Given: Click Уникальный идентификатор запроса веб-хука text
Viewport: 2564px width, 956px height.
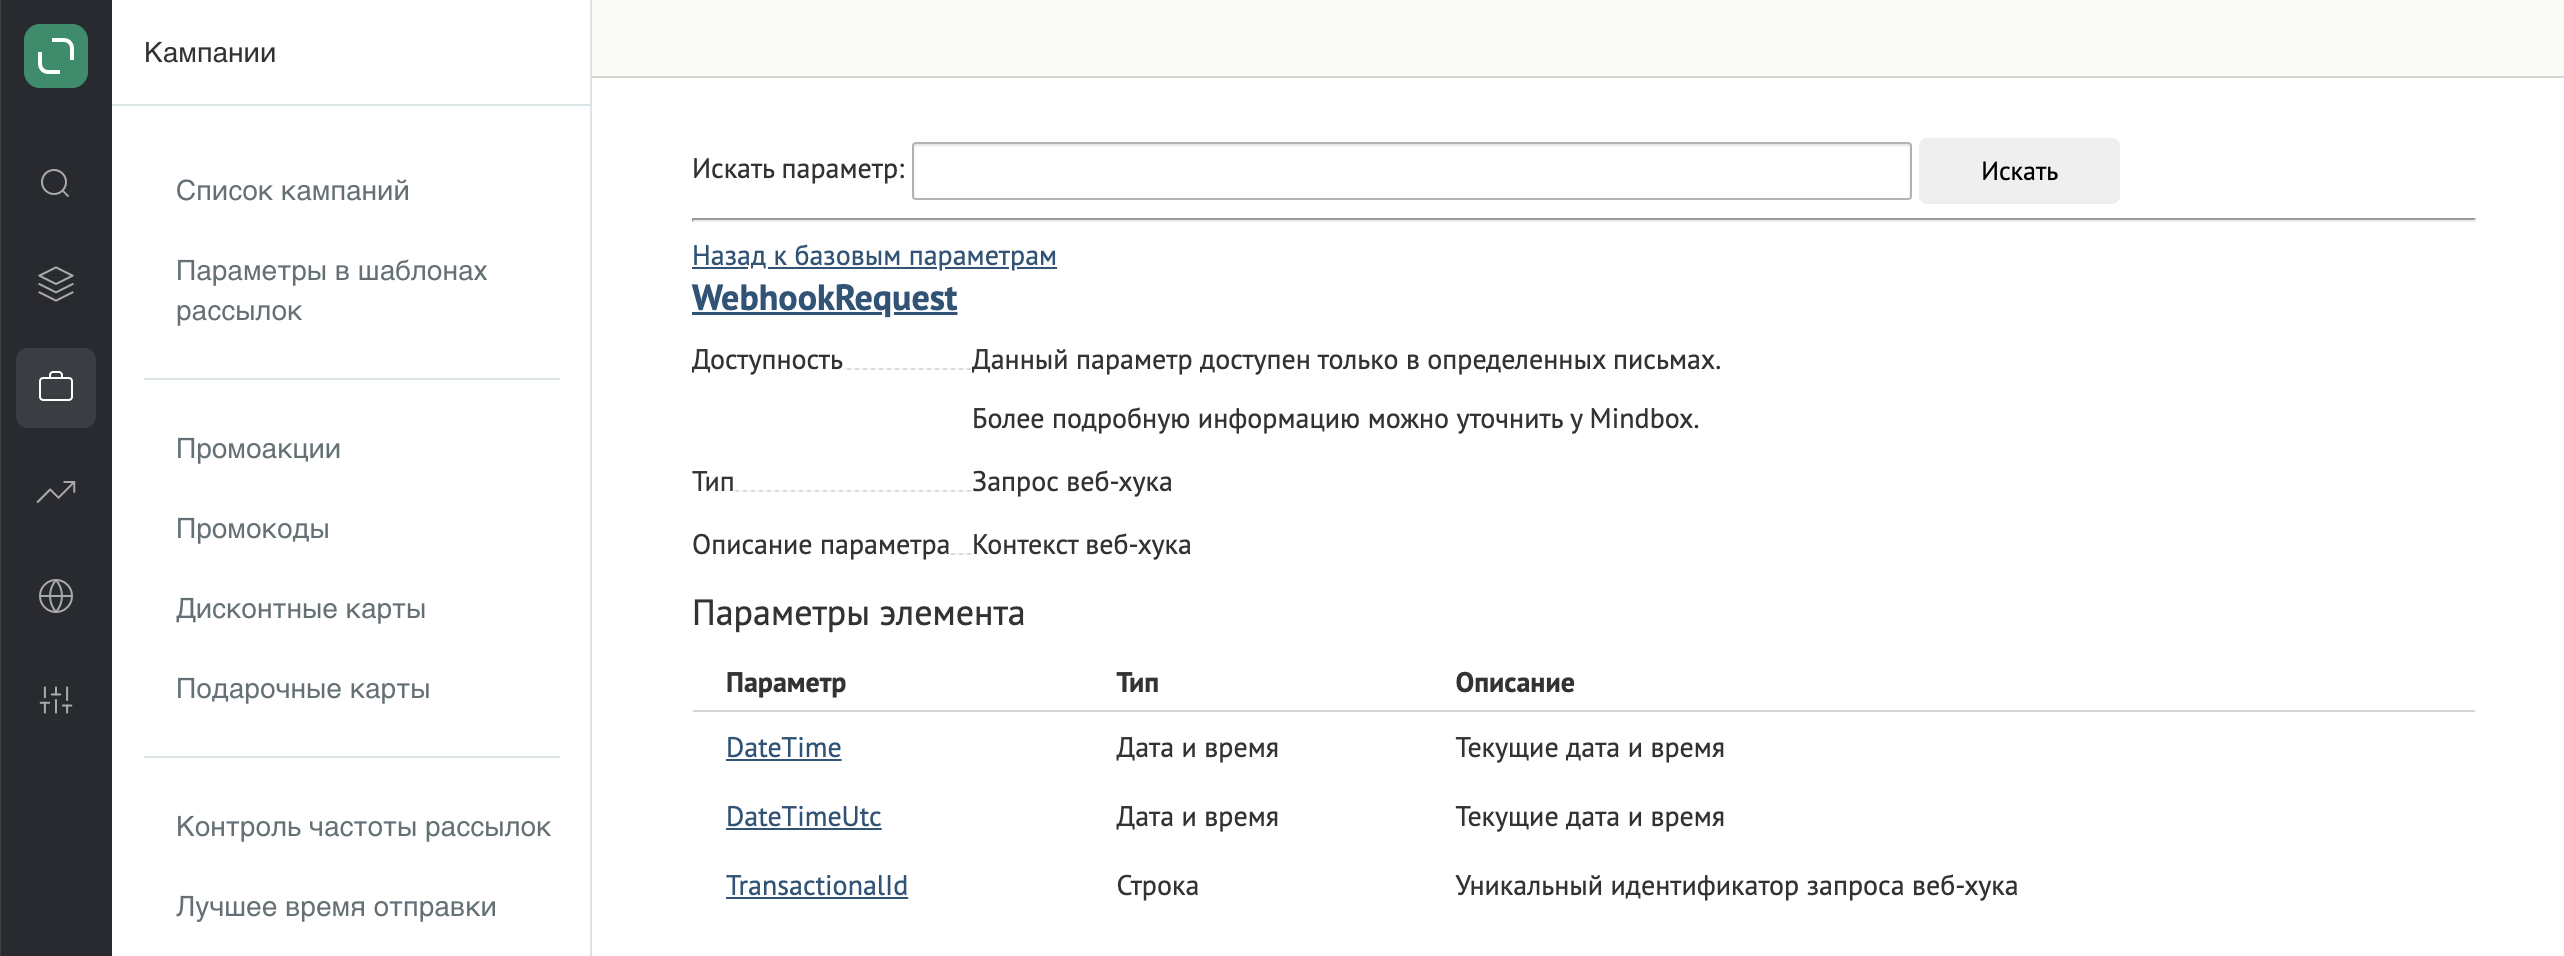Looking at the screenshot, I should point(1736,886).
